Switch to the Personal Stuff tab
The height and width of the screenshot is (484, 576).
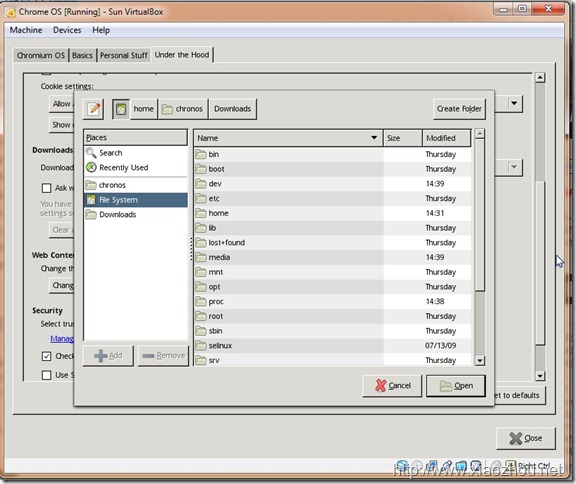[124, 55]
